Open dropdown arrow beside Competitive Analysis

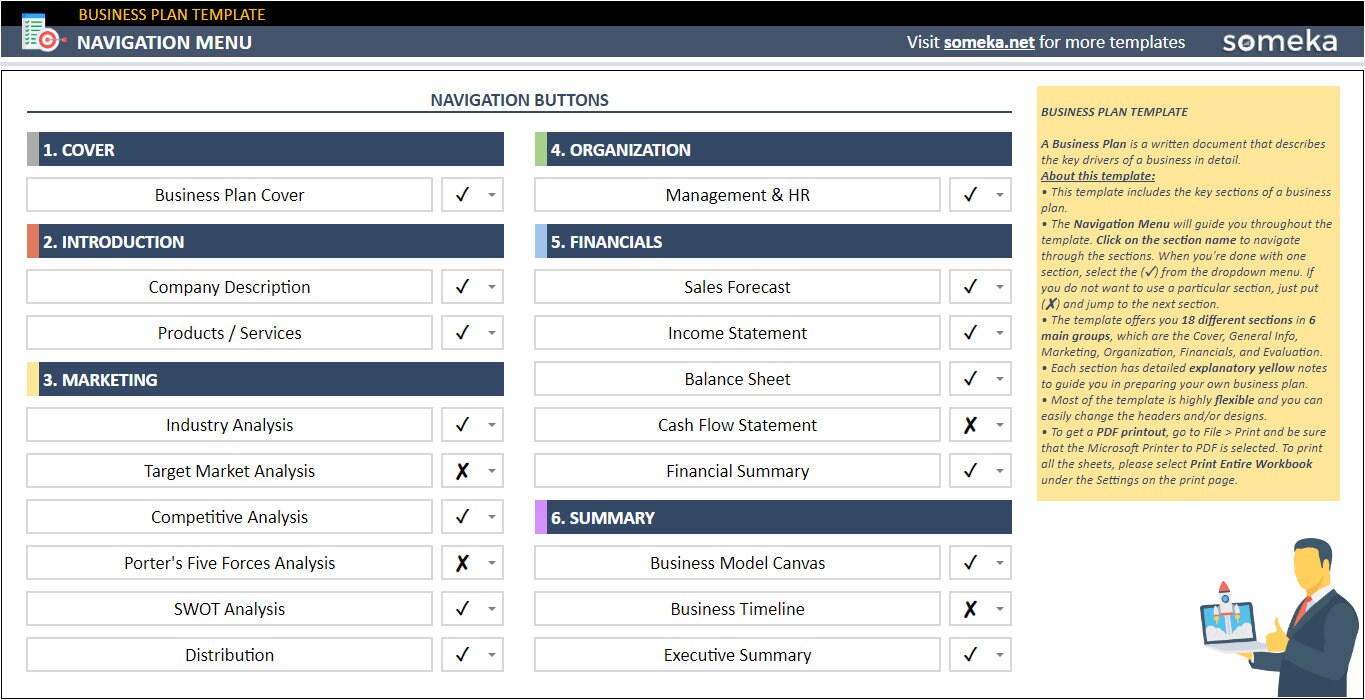491,518
